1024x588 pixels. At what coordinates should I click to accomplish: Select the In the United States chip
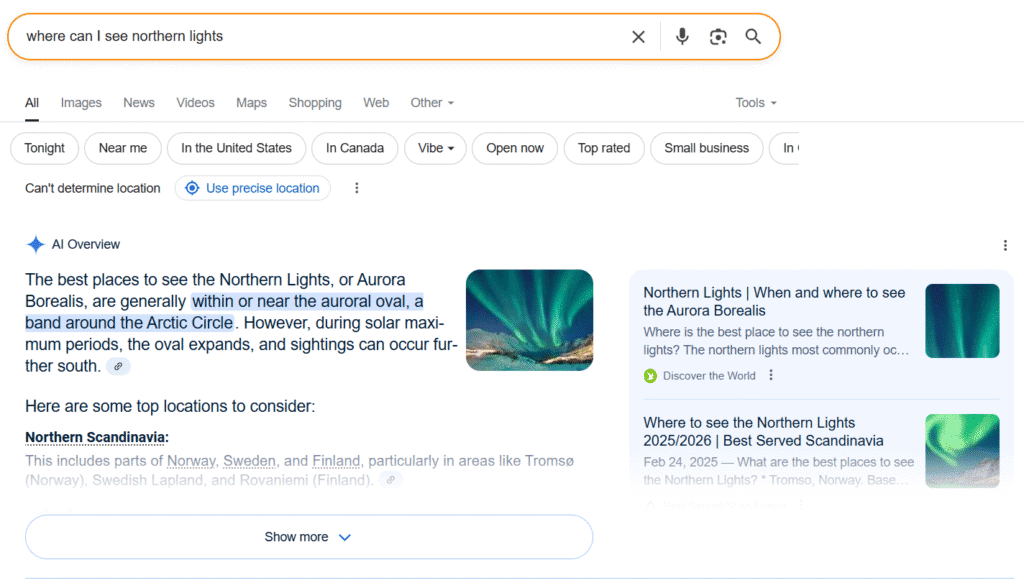click(236, 148)
